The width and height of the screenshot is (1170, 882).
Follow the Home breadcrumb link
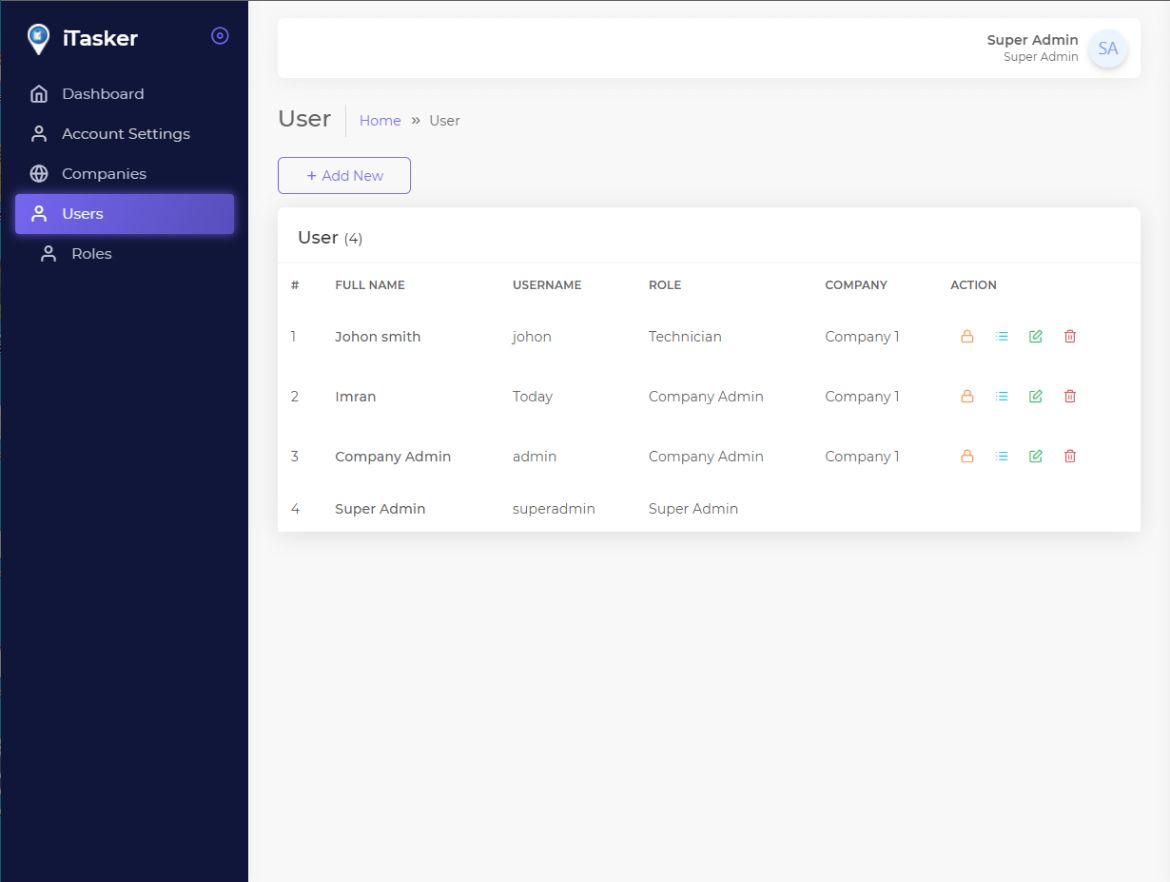pos(380,121)
